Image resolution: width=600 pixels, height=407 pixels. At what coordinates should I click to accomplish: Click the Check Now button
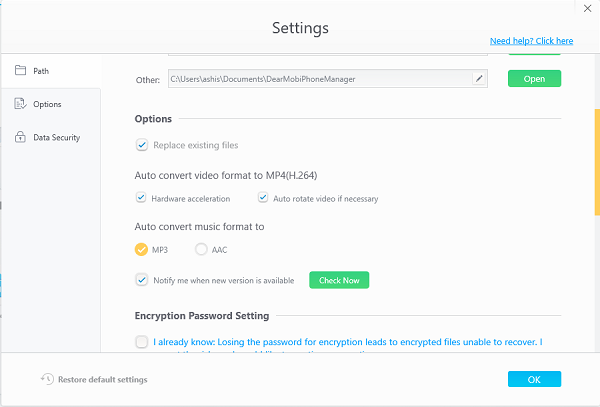339,280
